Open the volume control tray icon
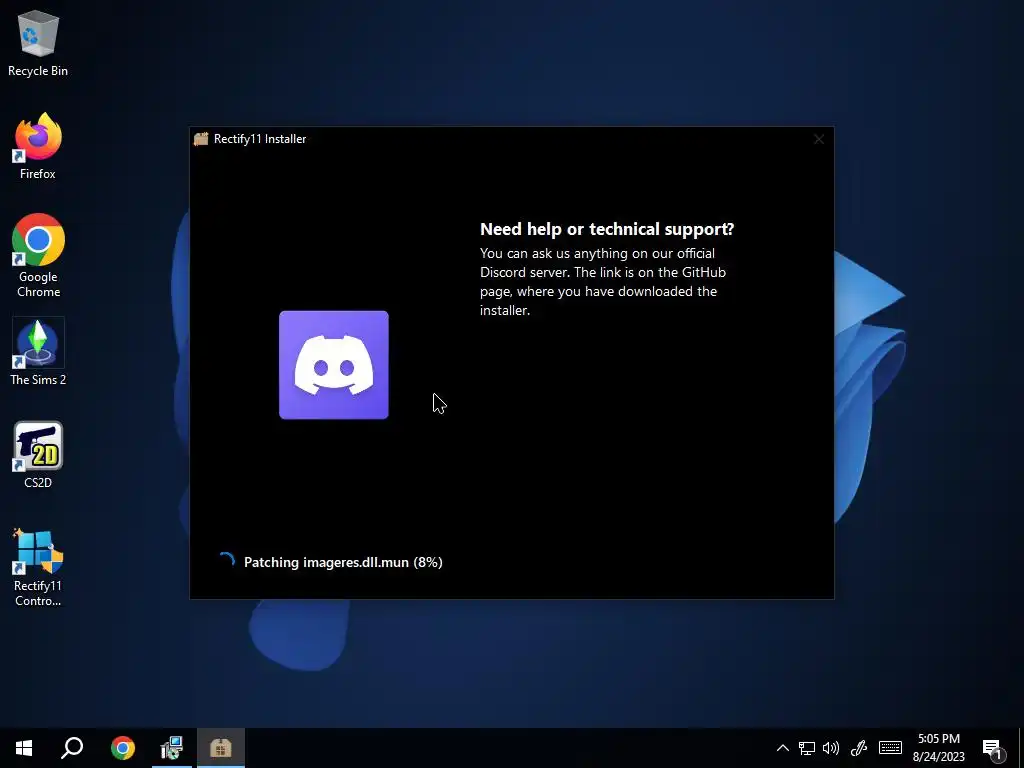 (x=831, y=748)
